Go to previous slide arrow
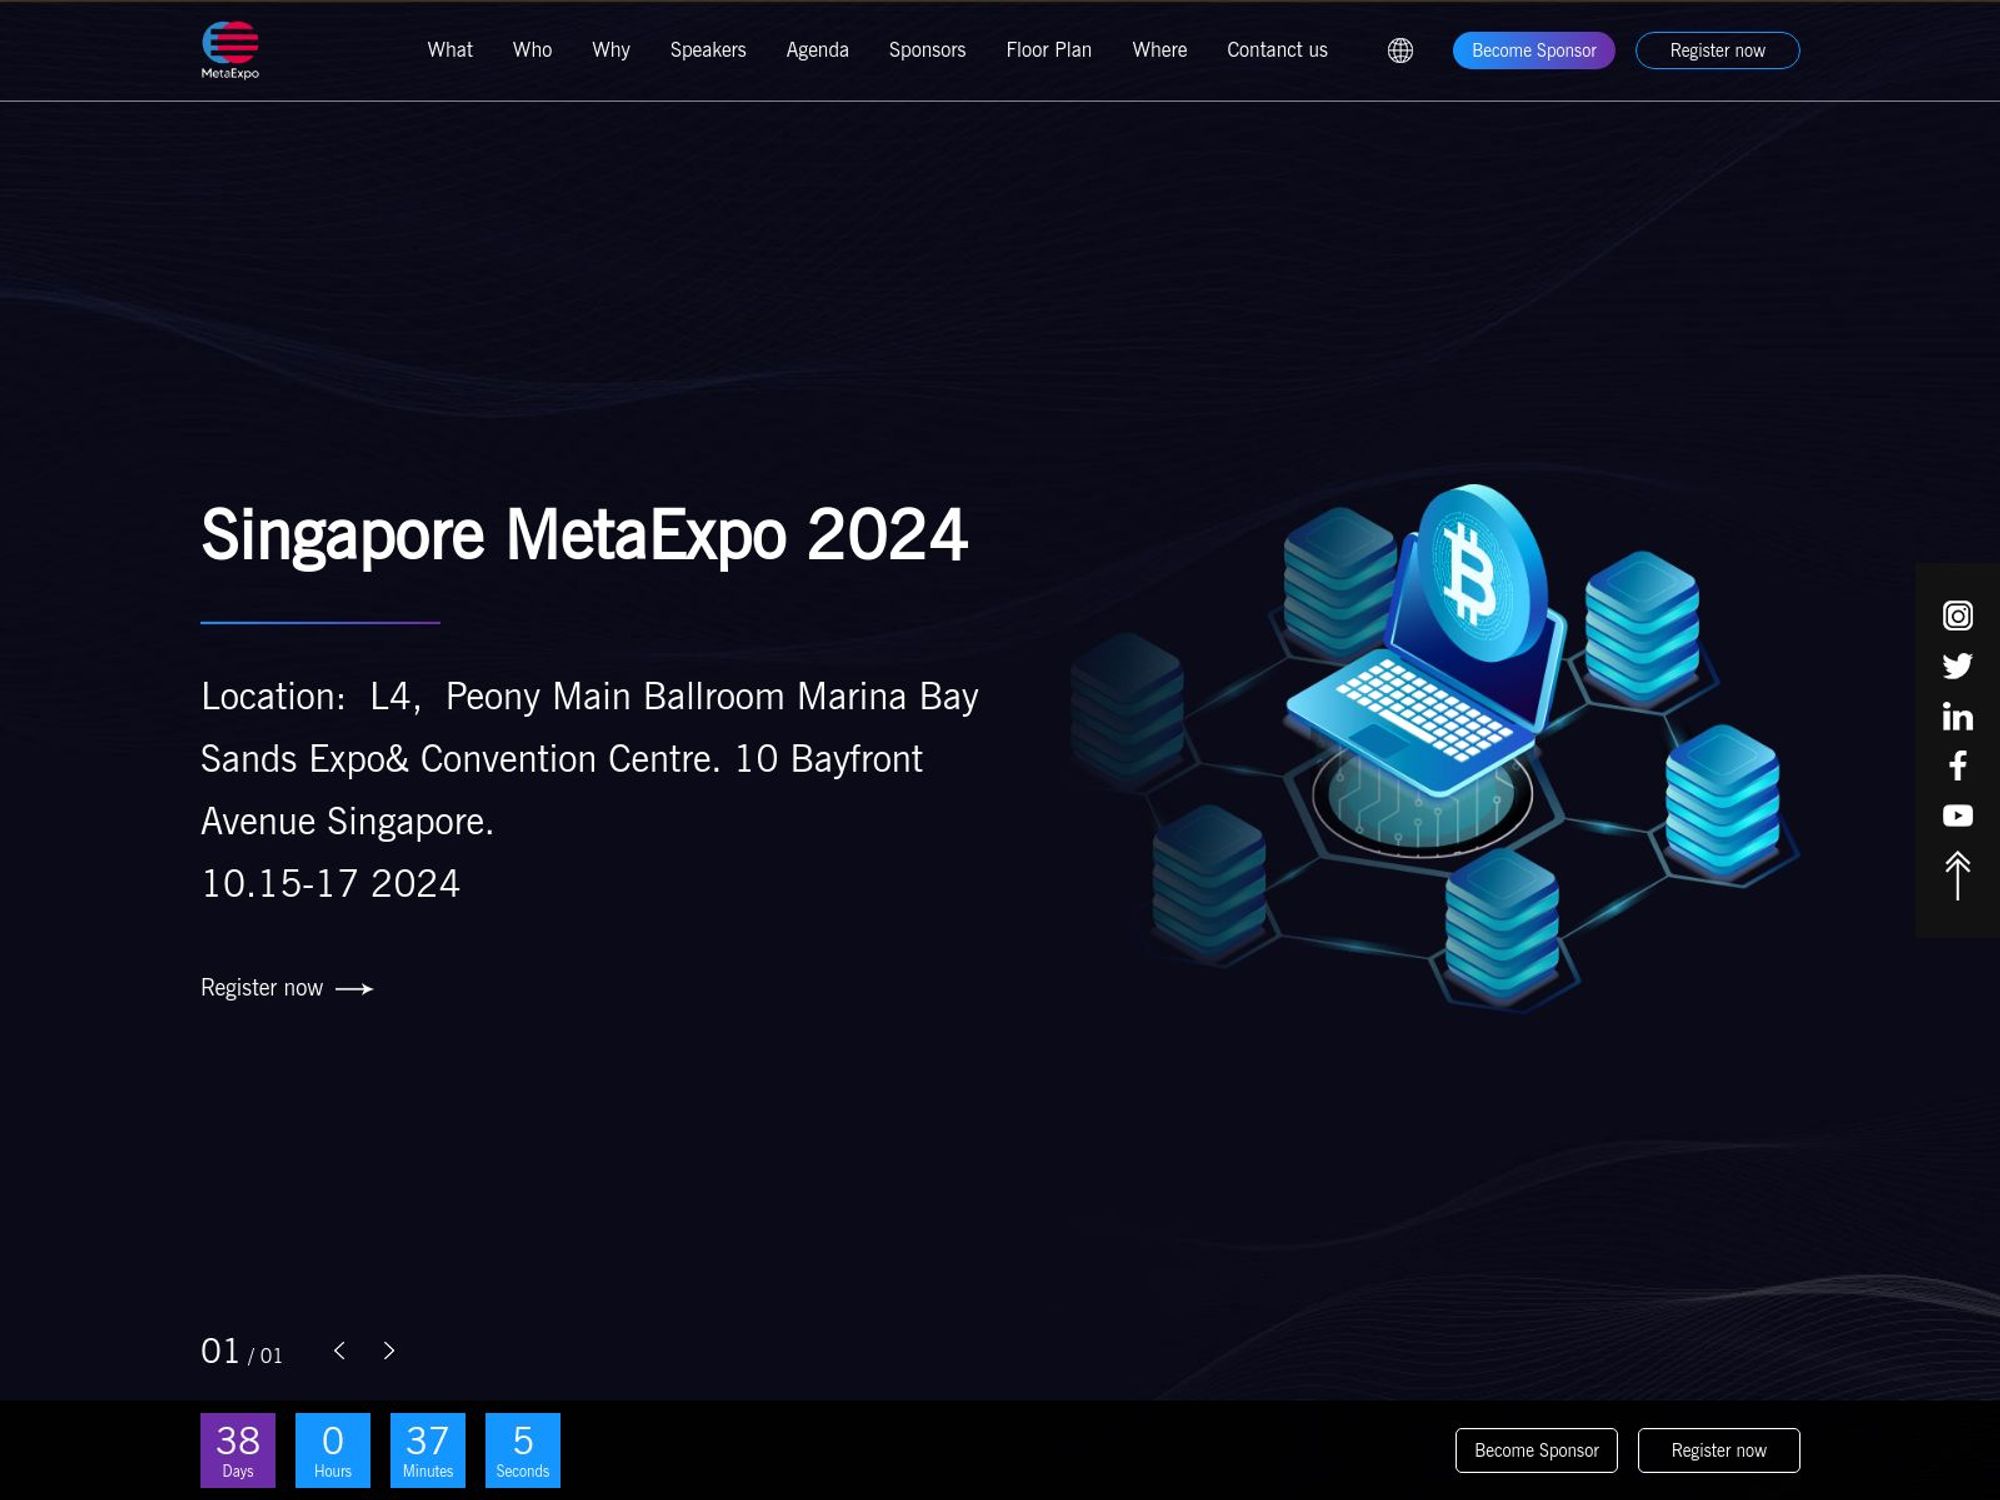This screenshot has height=1500, width=2000. (x=340, y=1351)
